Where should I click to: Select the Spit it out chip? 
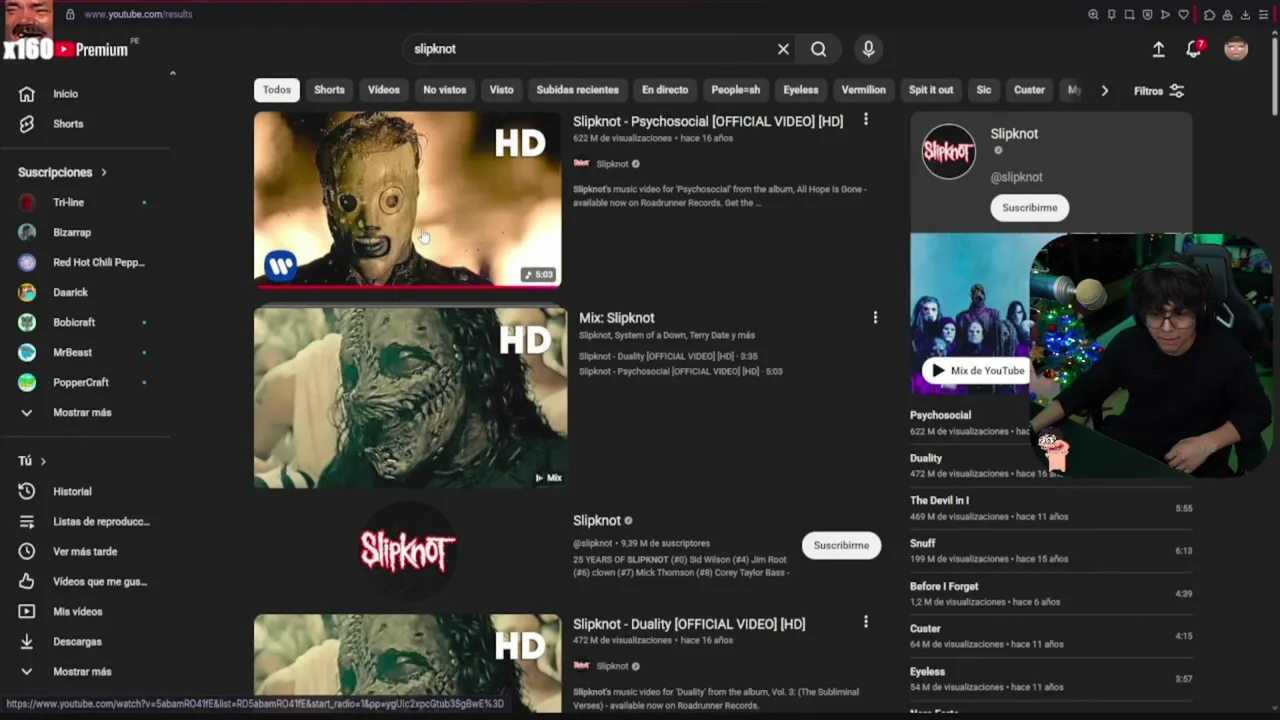(x=931, y=90)
